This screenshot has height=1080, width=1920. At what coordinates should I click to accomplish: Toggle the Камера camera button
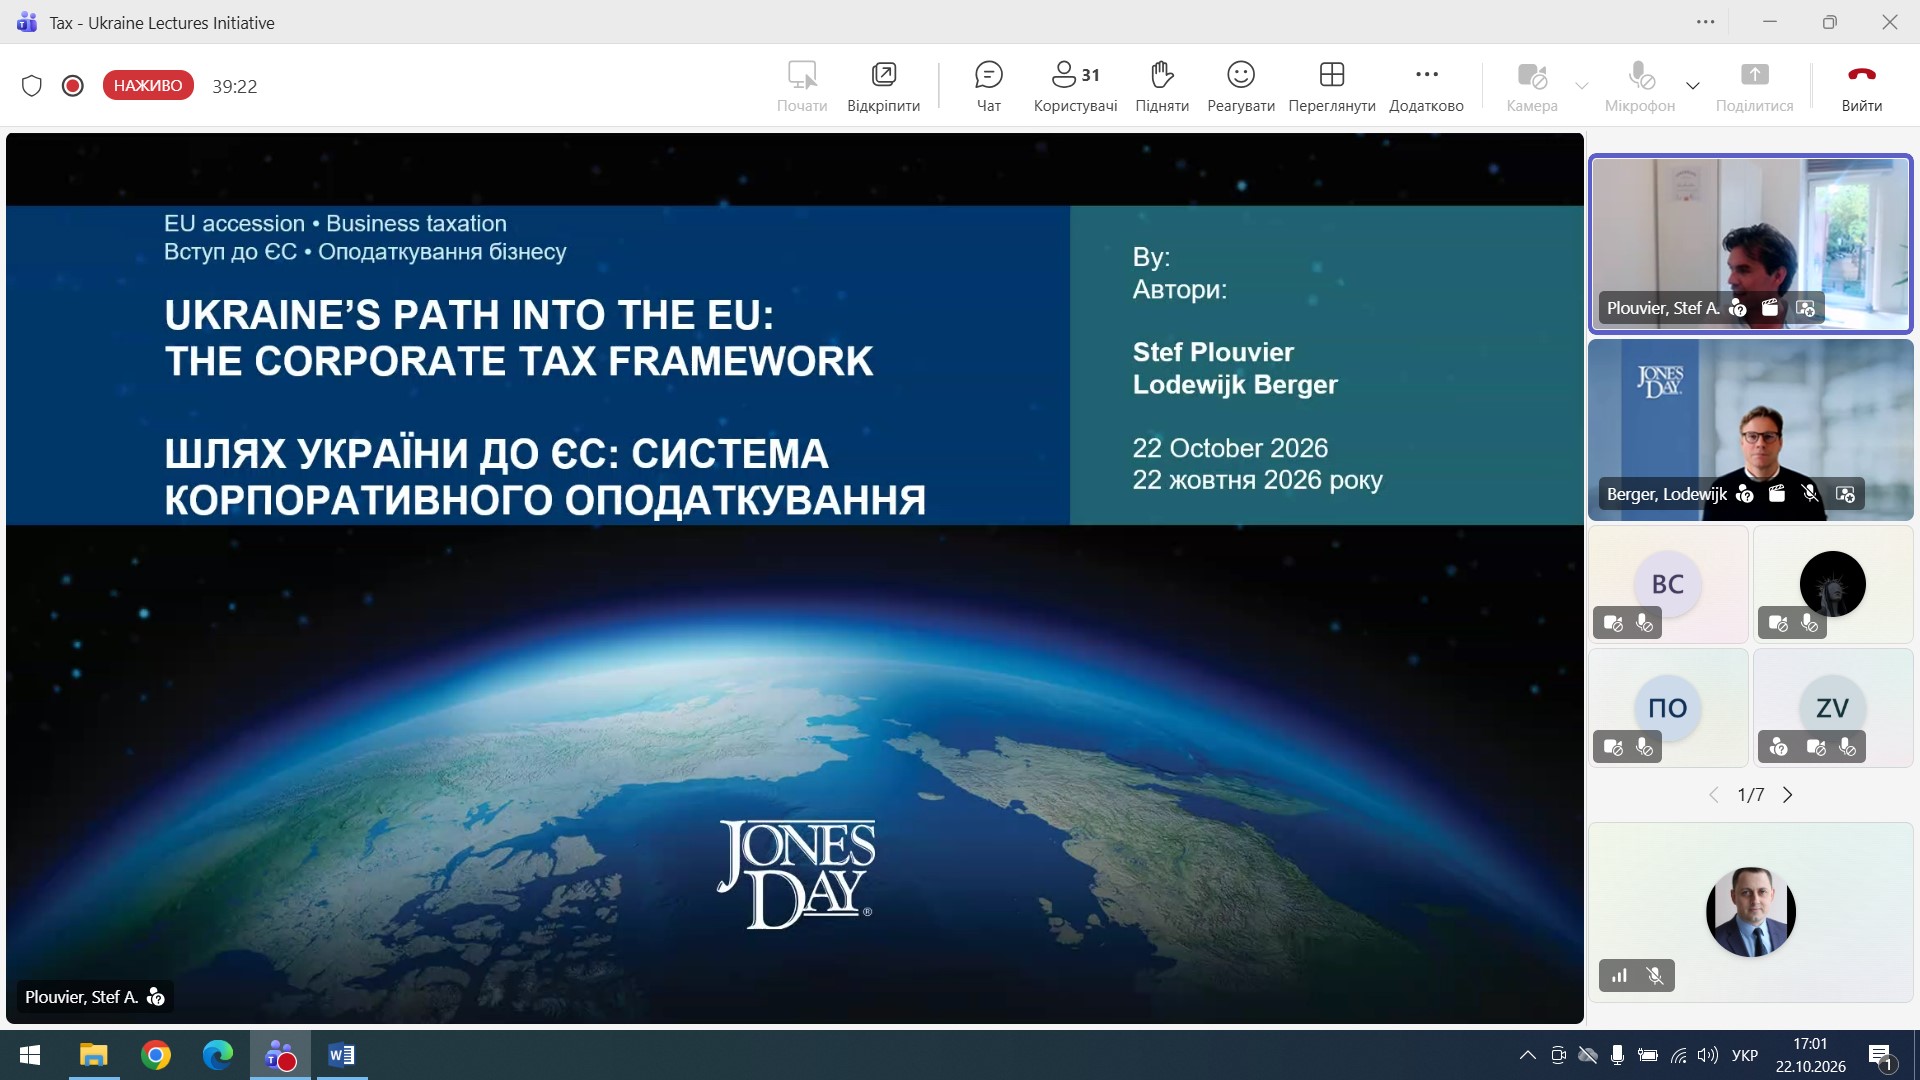coord(1532,86)
